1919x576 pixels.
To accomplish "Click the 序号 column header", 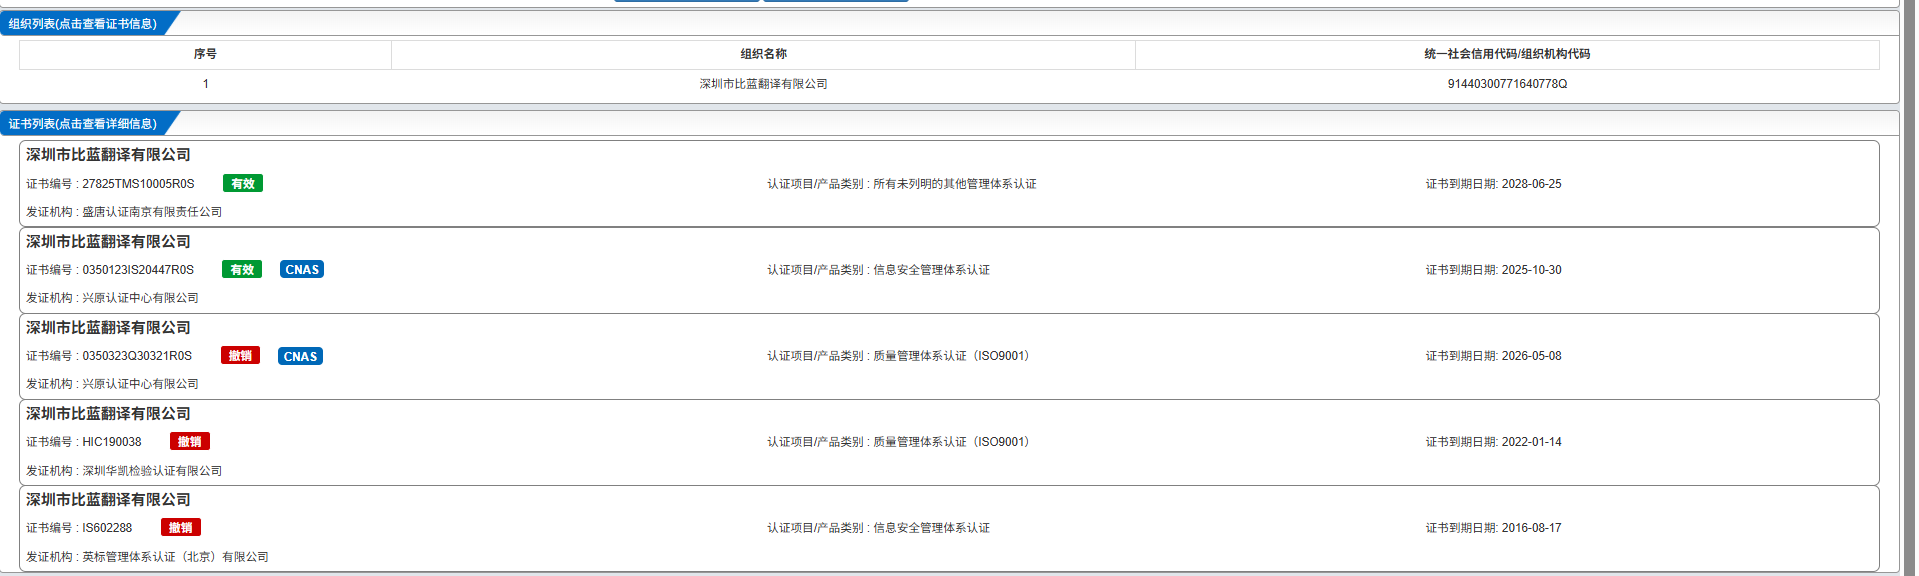I will [x=205, y=54].
